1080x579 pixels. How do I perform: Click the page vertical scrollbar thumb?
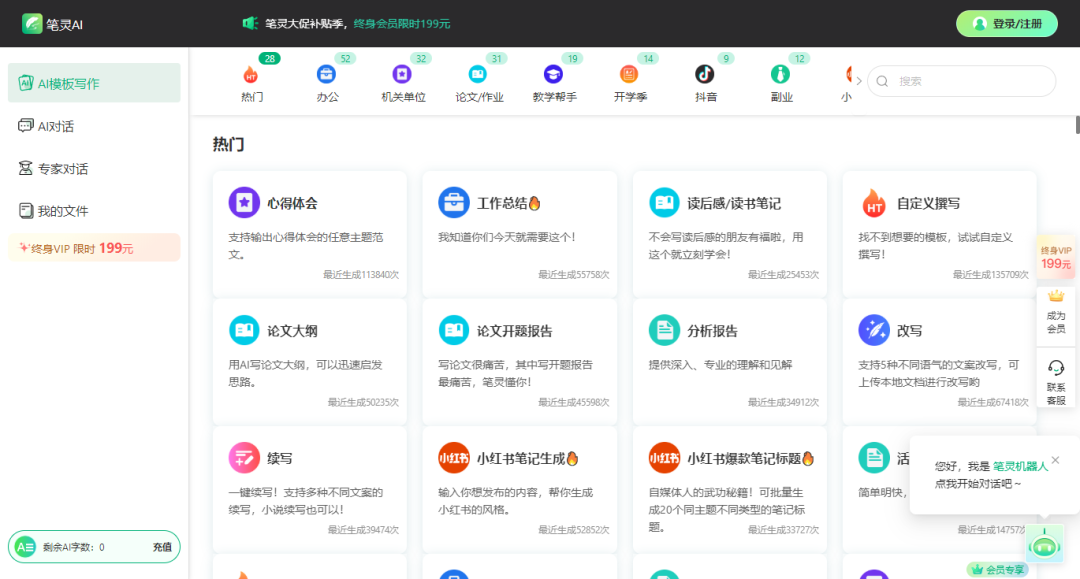point(1077,125)
